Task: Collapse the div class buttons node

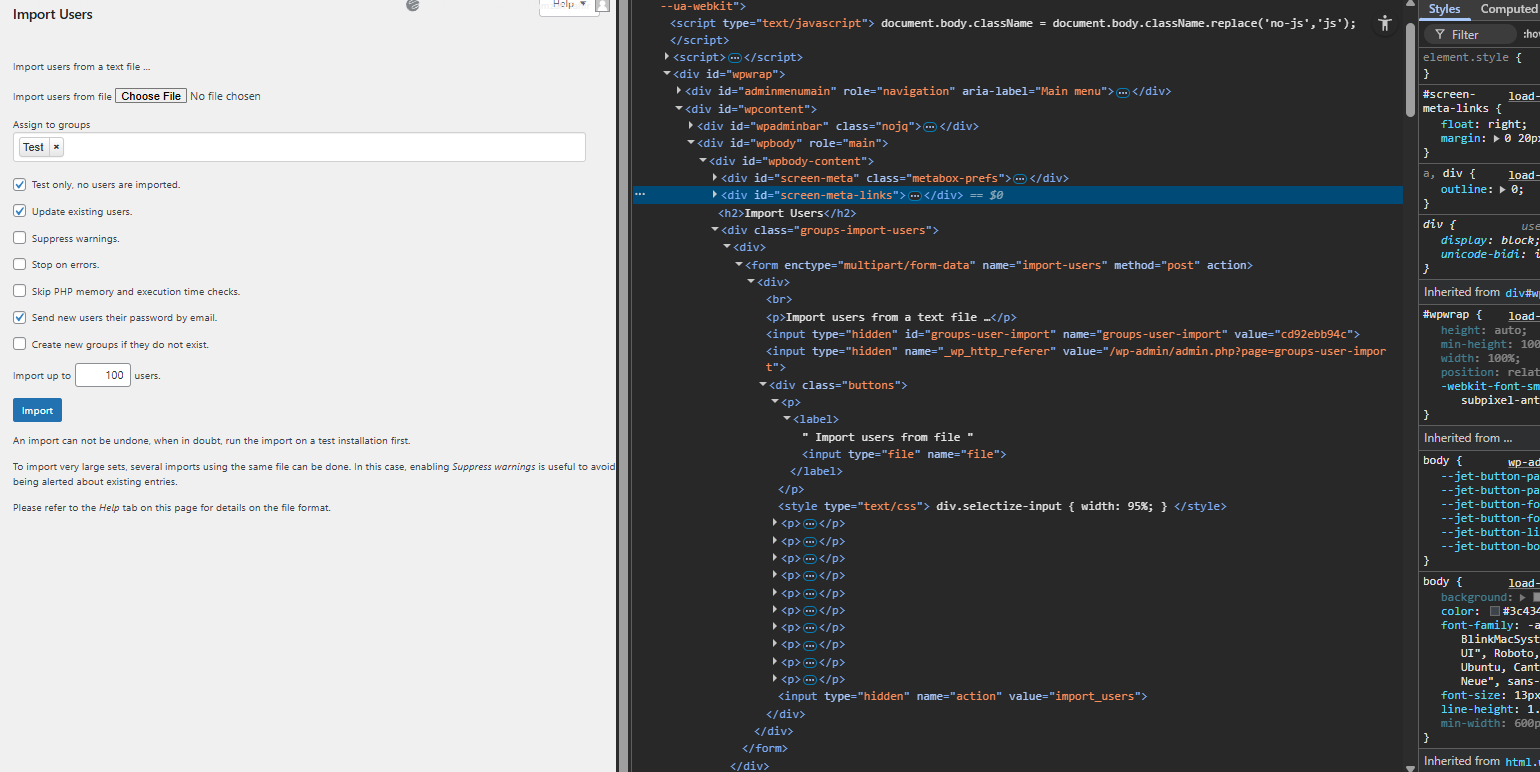Action: [763, 385]
